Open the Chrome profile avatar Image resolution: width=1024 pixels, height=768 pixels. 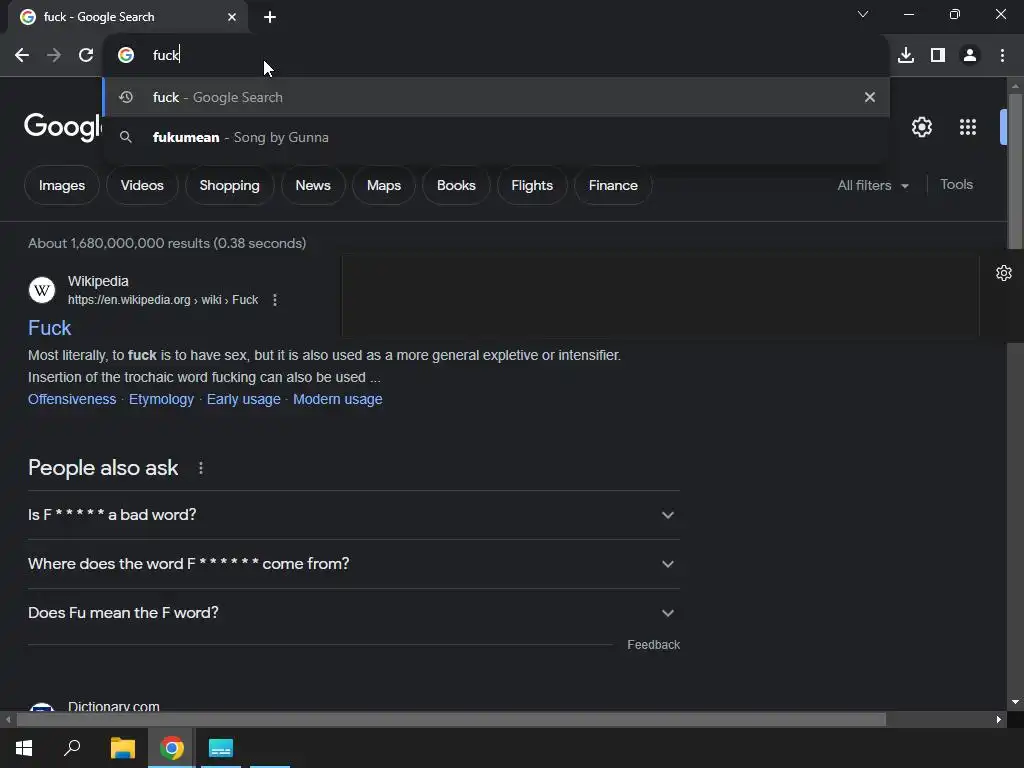pyautogui.click(x=970, y=56)
